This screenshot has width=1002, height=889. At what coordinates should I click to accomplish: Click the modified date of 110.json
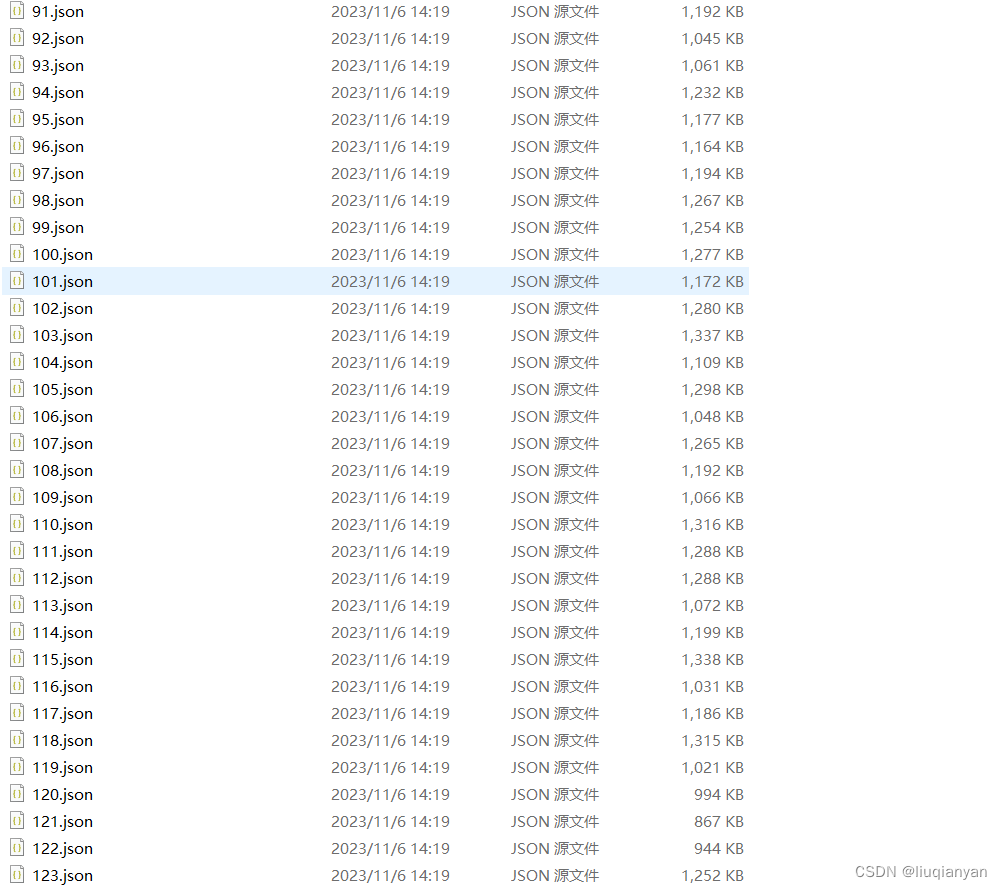pyautogui.click(x=390, y=525)
